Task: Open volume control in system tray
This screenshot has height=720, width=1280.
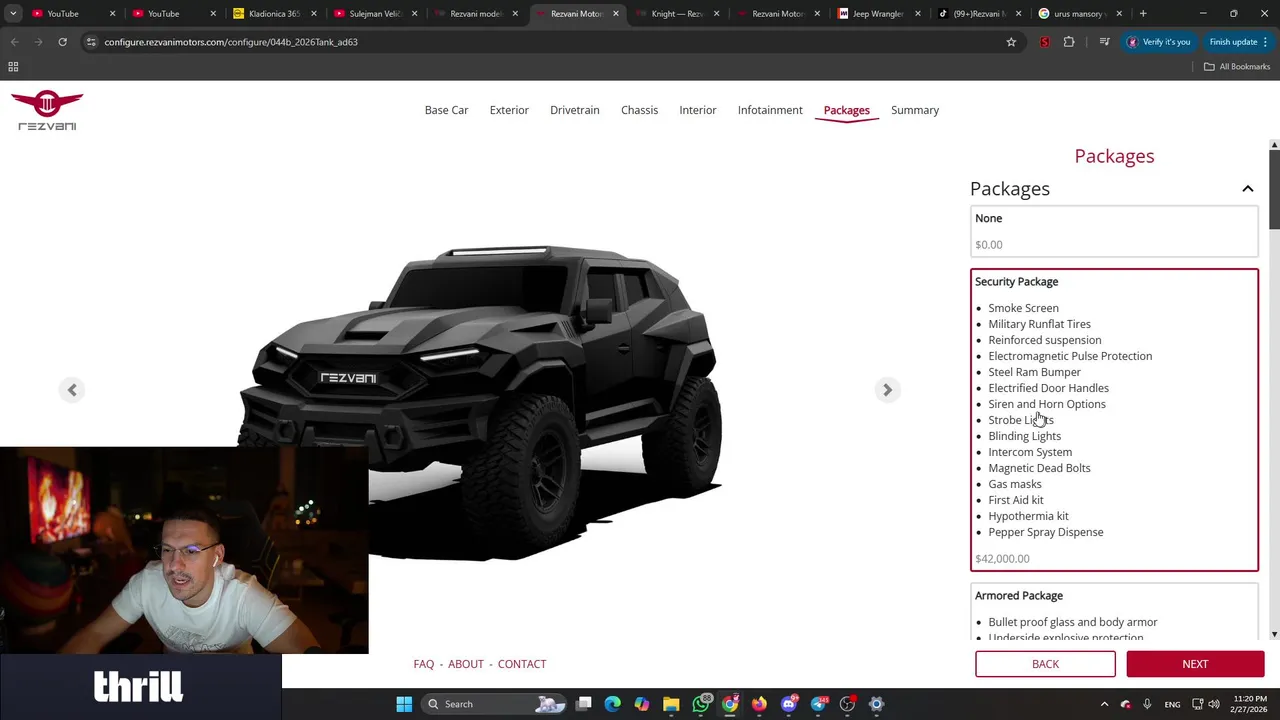Action: tap(1214, 704)
